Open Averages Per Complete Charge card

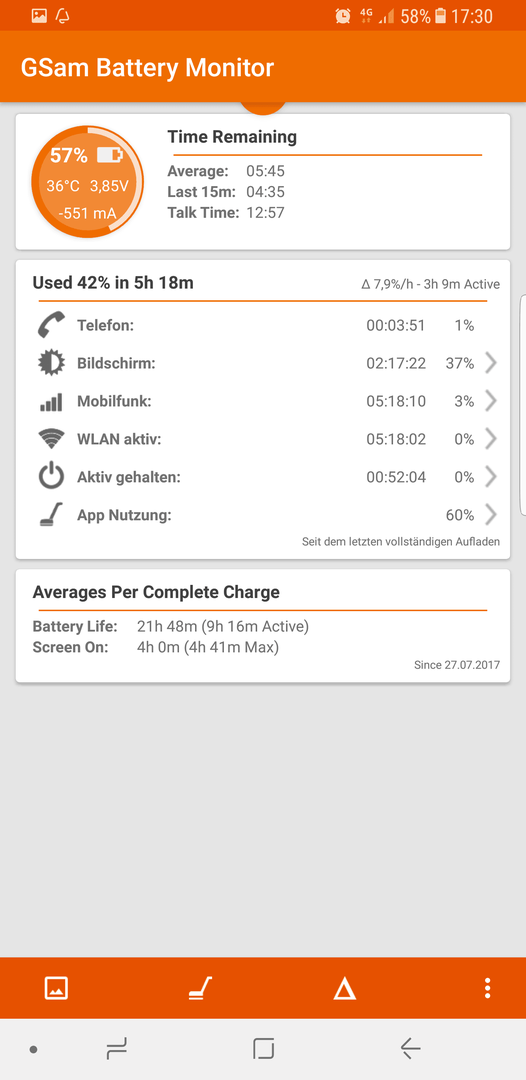pos(263,625)
